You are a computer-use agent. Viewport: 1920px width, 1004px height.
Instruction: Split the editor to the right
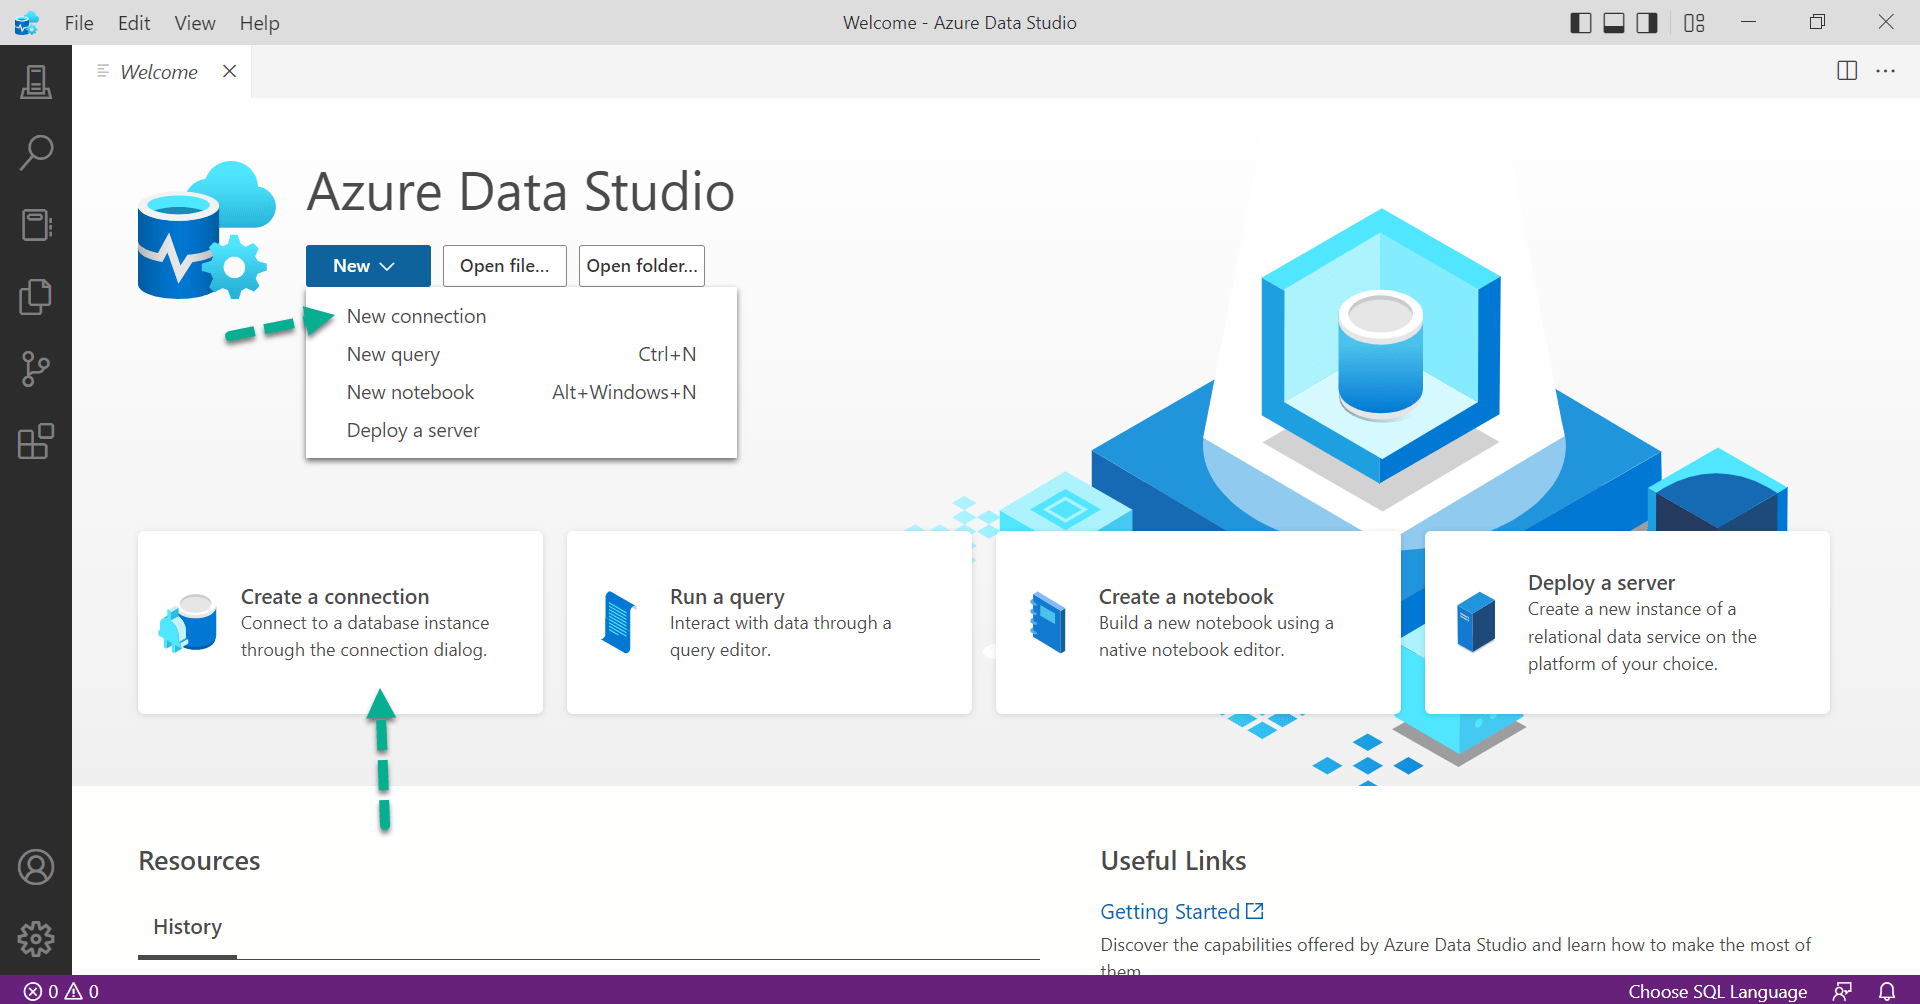(1847, 71)
